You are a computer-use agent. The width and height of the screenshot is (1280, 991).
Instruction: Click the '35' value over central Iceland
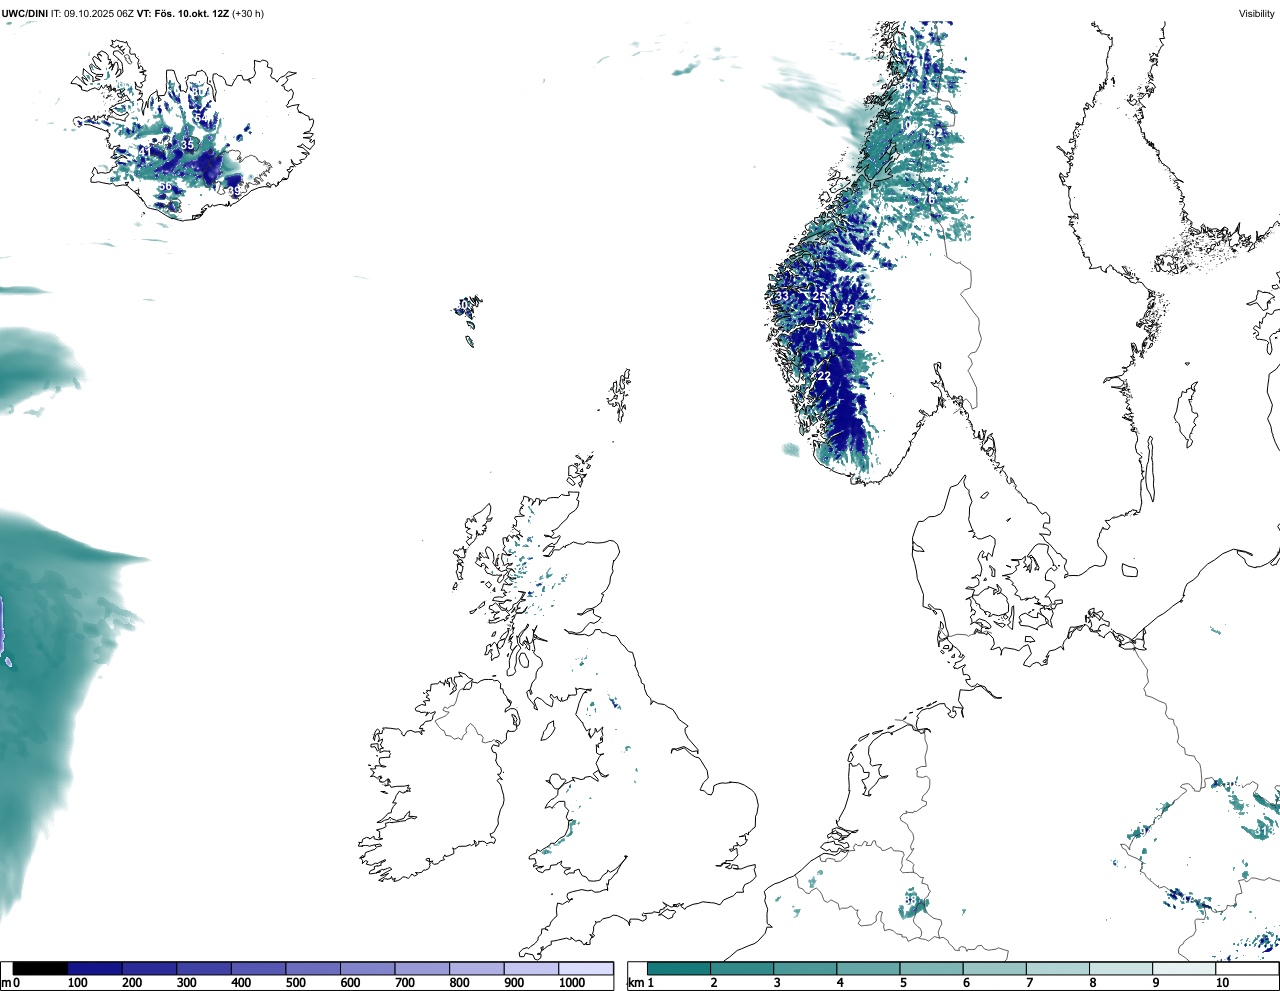coord(187,145)
